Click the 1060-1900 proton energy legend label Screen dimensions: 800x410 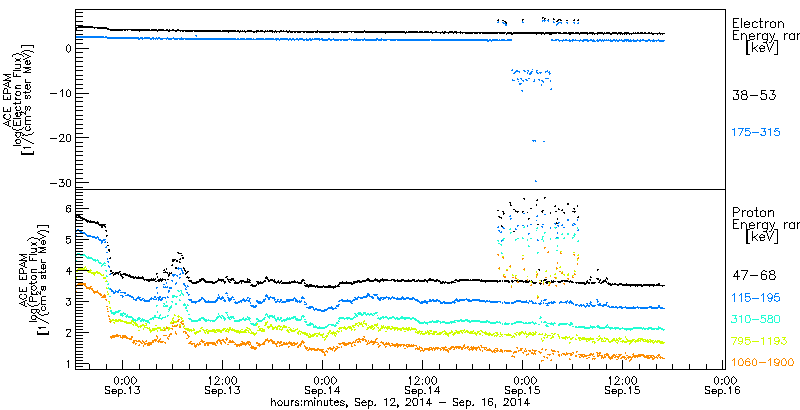pos(763,363)
